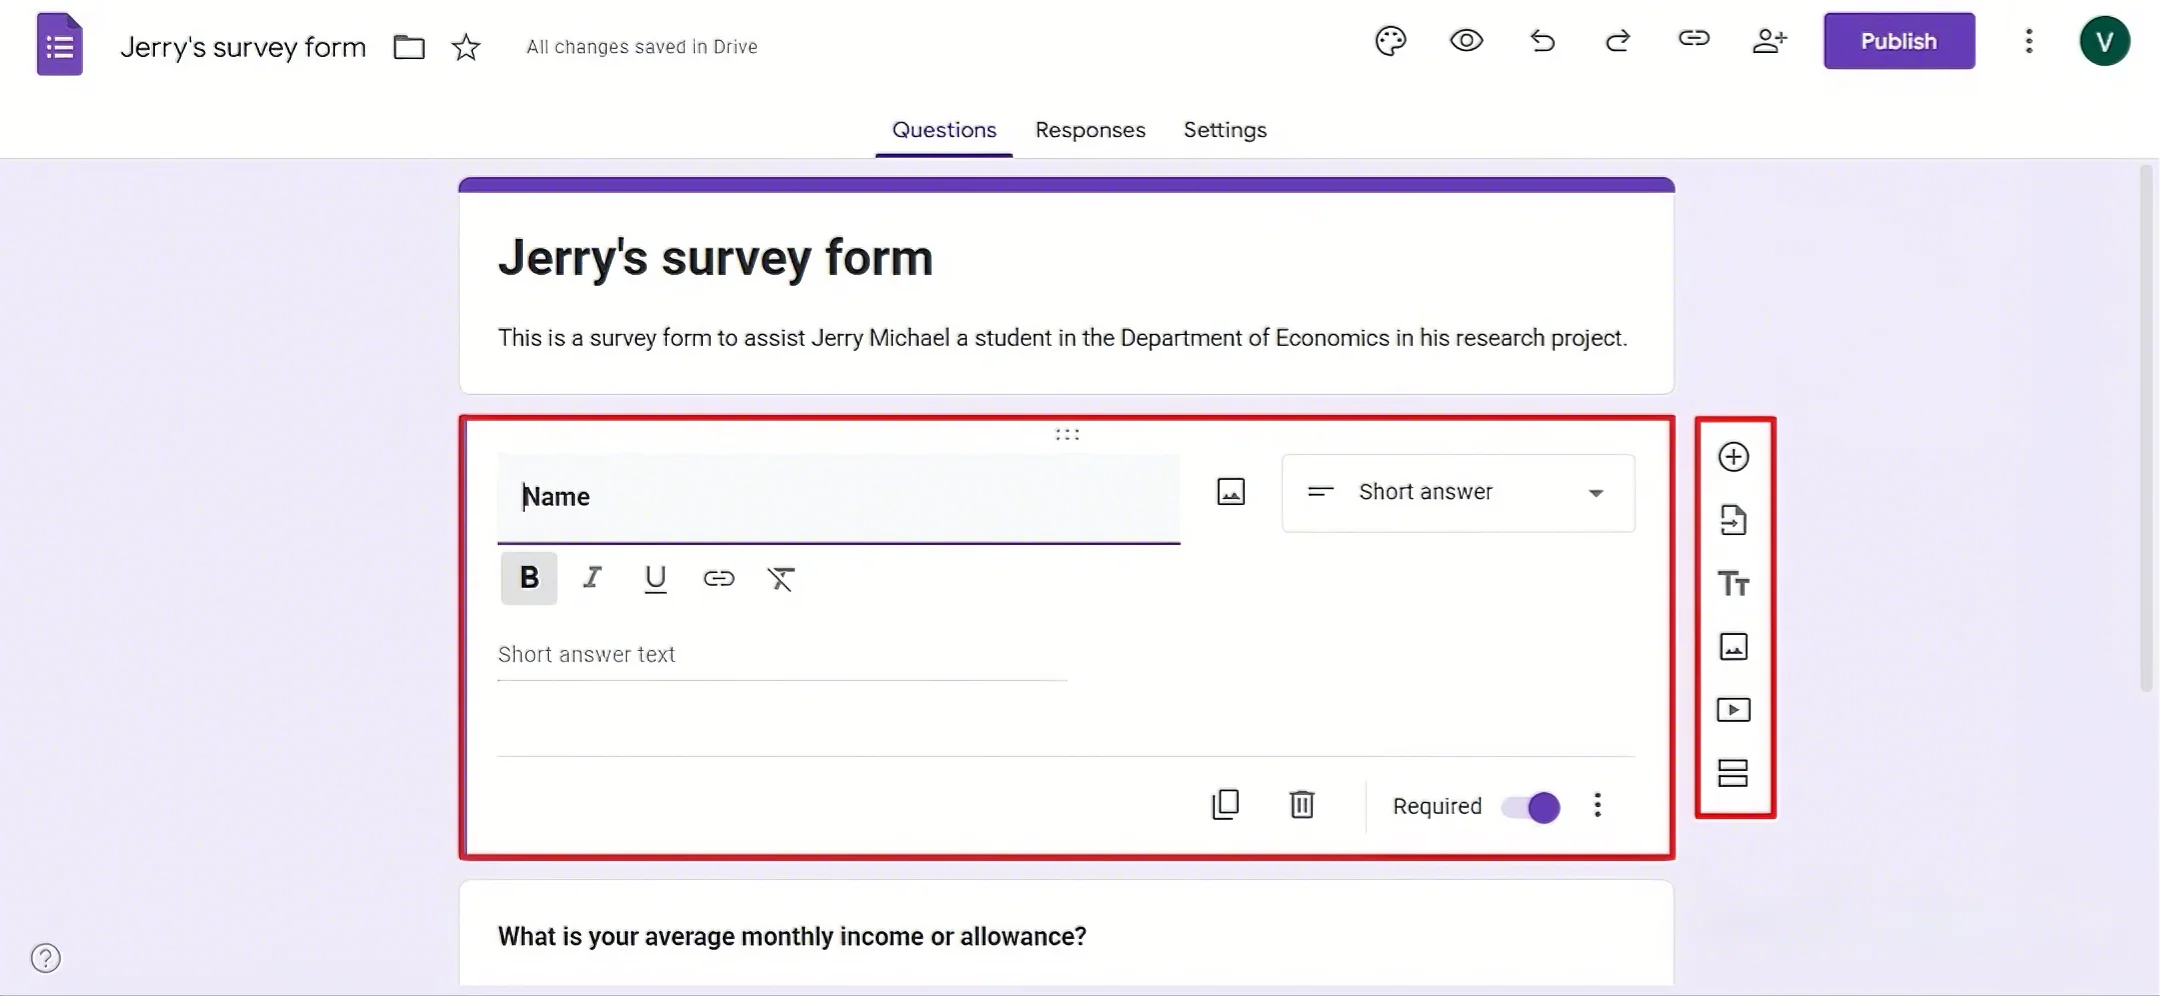The height and width of the screenshot is (996, 2160).
Task: Add an image to the Name question
Action: (1230, 491)
